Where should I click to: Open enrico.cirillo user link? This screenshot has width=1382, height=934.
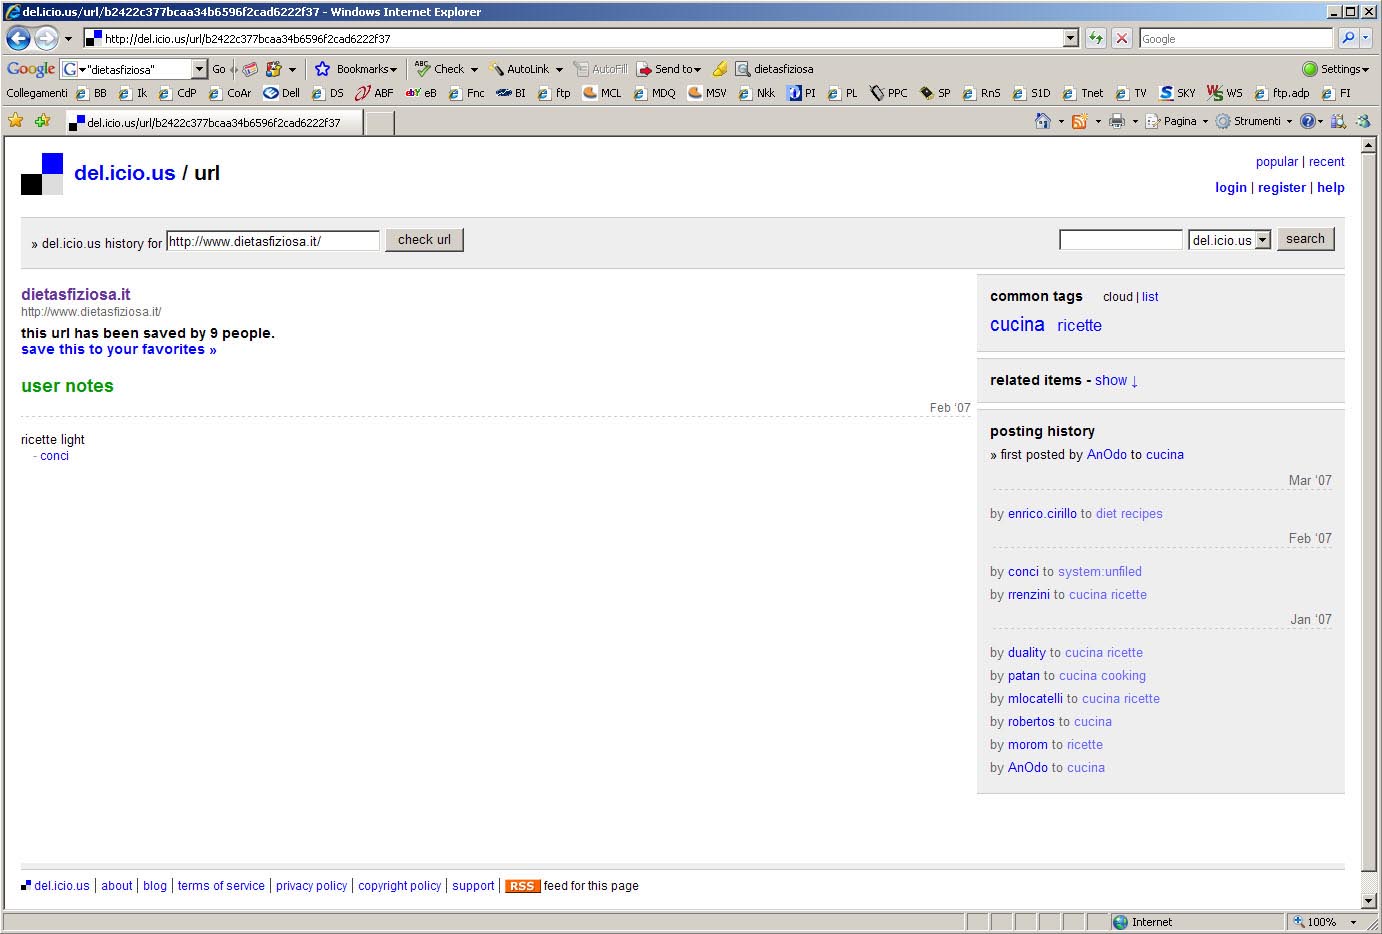tap(1042, 514)
